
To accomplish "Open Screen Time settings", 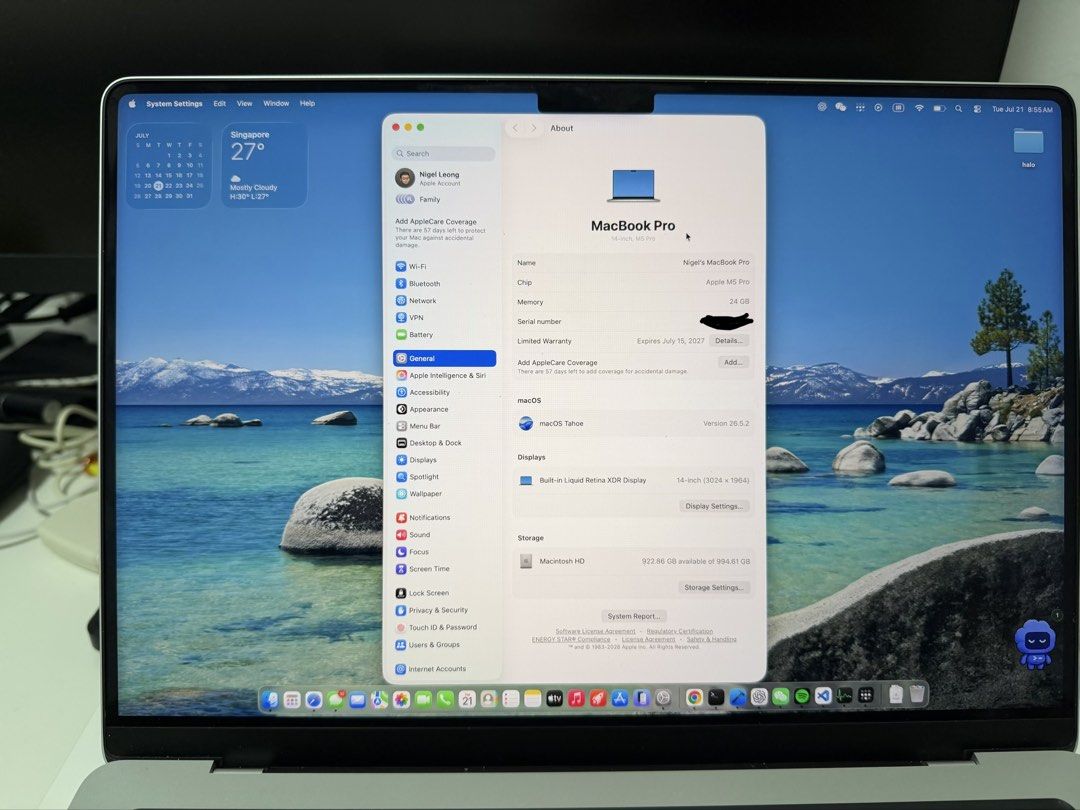I will (x=423, y=569).
